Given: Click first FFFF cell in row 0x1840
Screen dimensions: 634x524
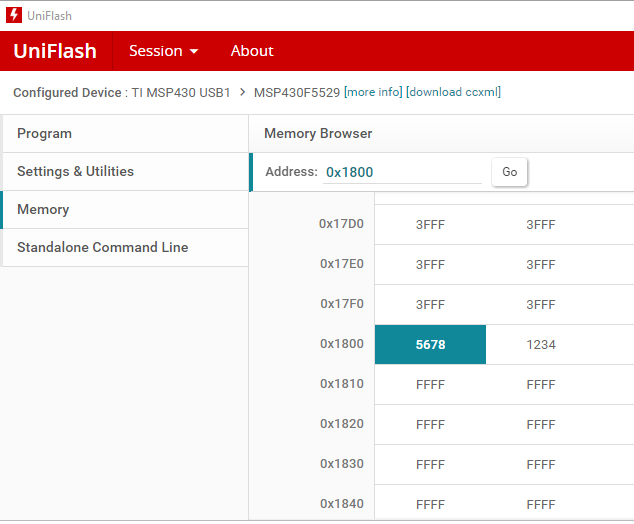Looking at the screenshot, I should [x=430, y=504].
